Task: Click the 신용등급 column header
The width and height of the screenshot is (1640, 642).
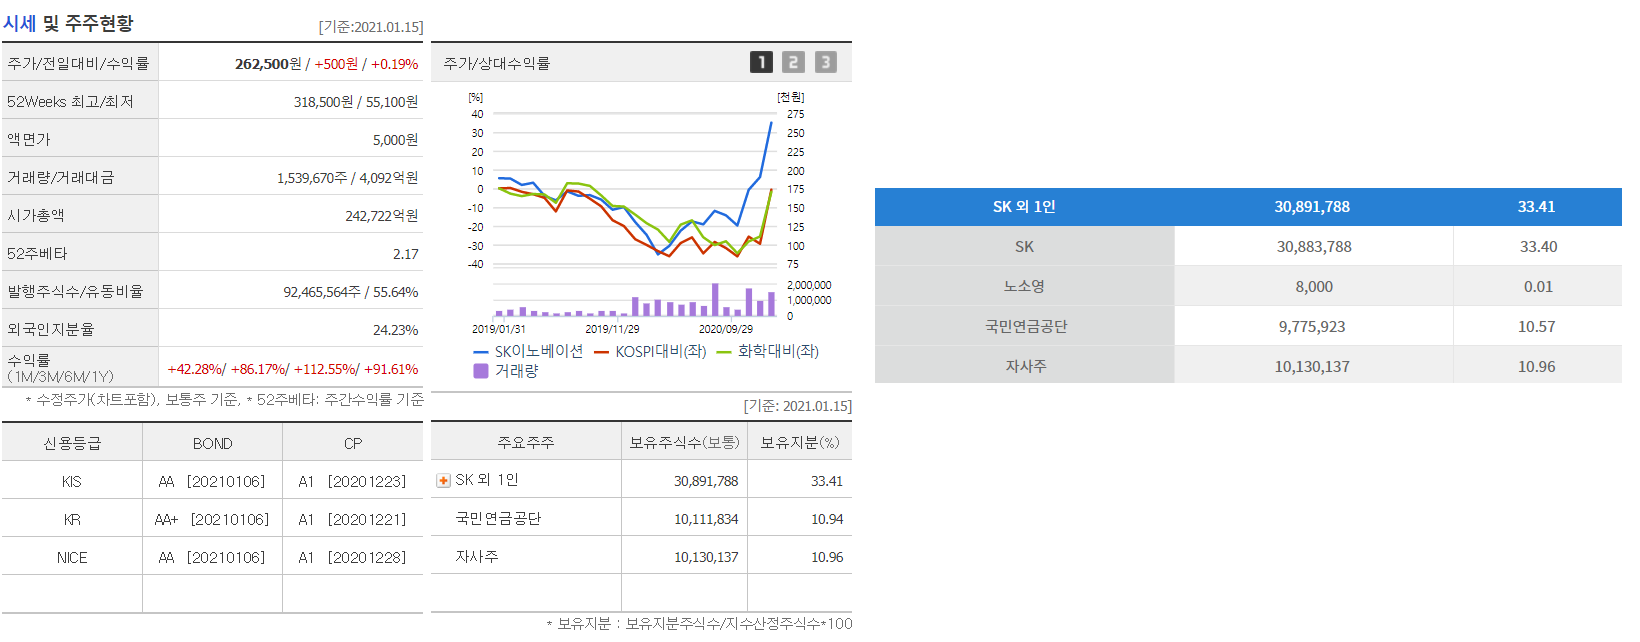Action: point(72,443)
